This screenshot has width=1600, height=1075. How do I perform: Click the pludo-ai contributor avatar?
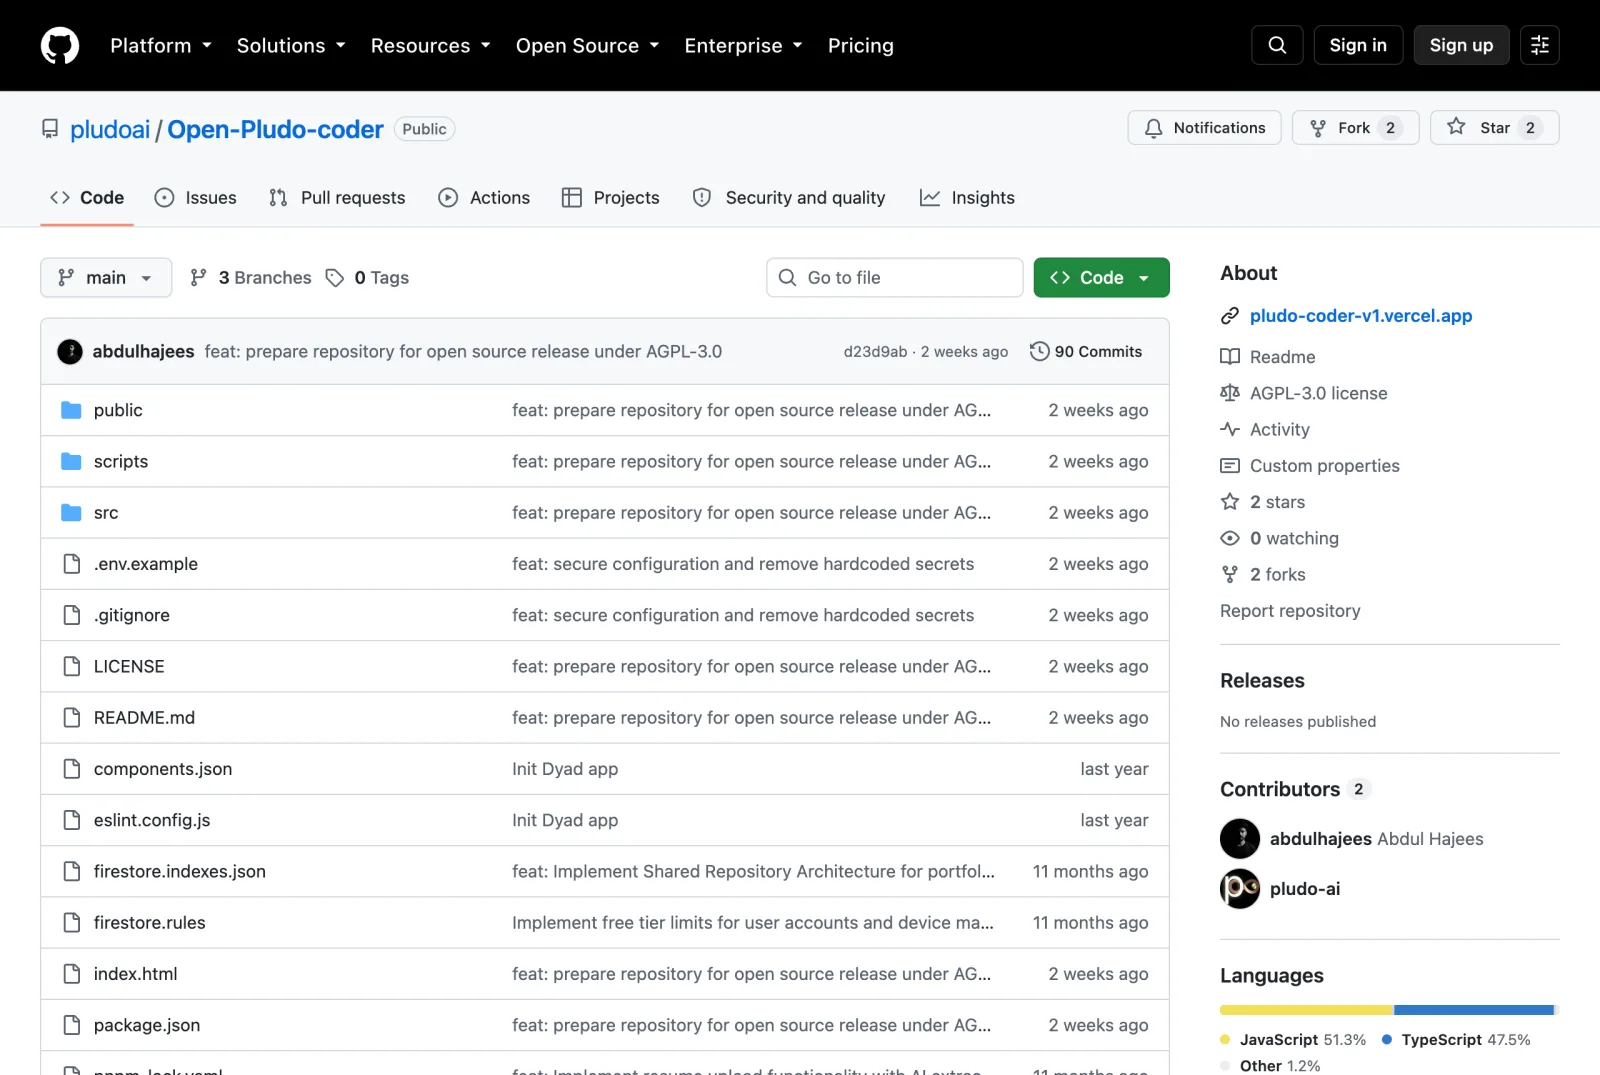(x=1240, y=889)
